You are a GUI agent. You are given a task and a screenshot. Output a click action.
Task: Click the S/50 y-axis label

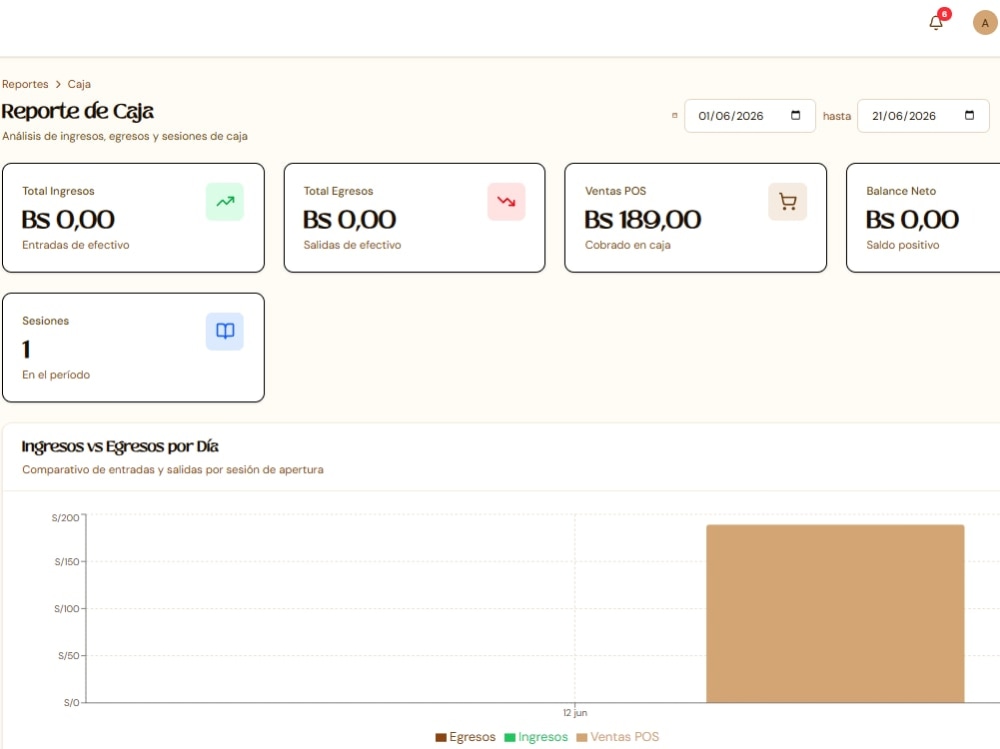69,656
